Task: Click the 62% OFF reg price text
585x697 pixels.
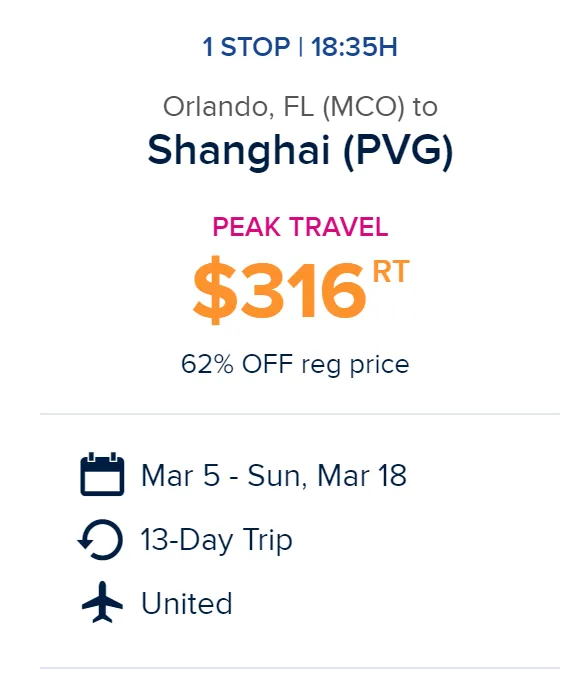Action: click(x=295, y=364)
